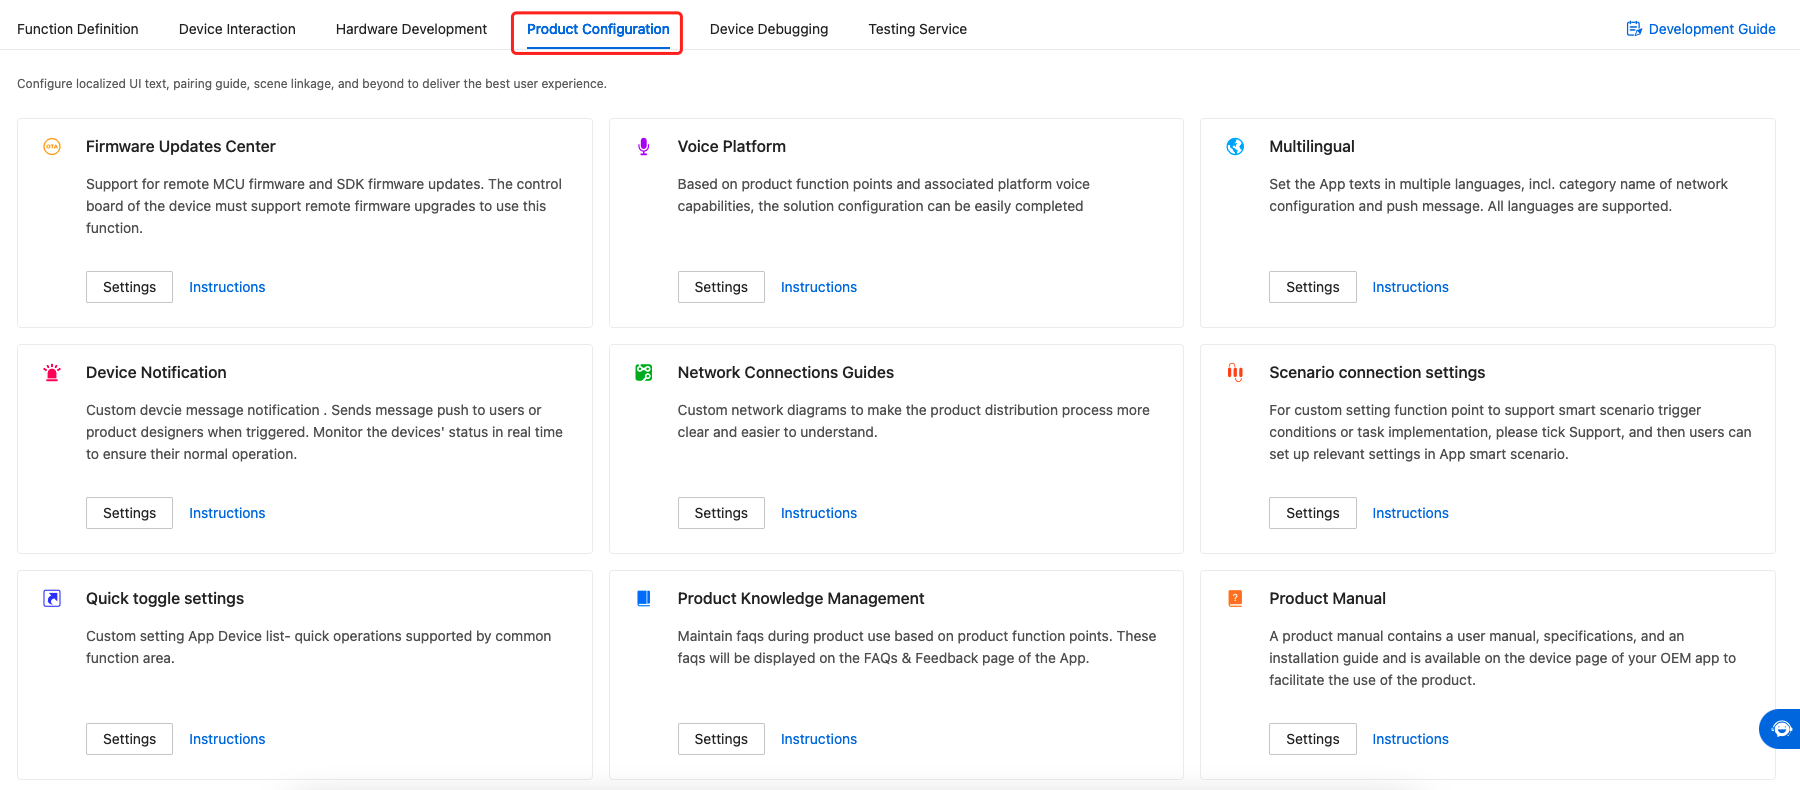The height and width of the screenshot is (790, 1800).
Task: Click the Scenario connection settings icon
Action: 1235,373
